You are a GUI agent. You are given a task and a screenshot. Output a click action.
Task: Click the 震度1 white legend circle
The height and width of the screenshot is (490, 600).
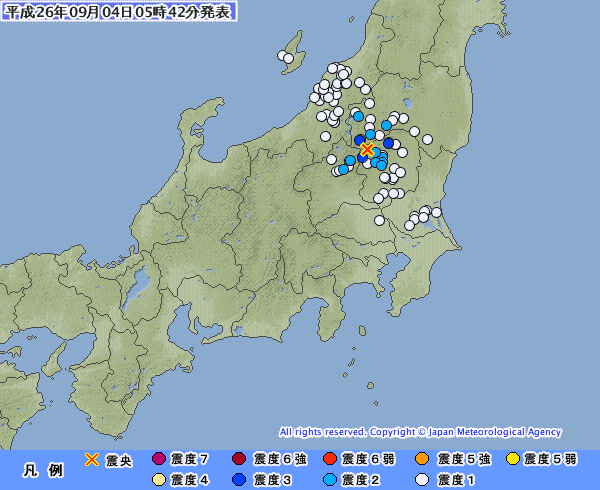click(x=422, y=480)
